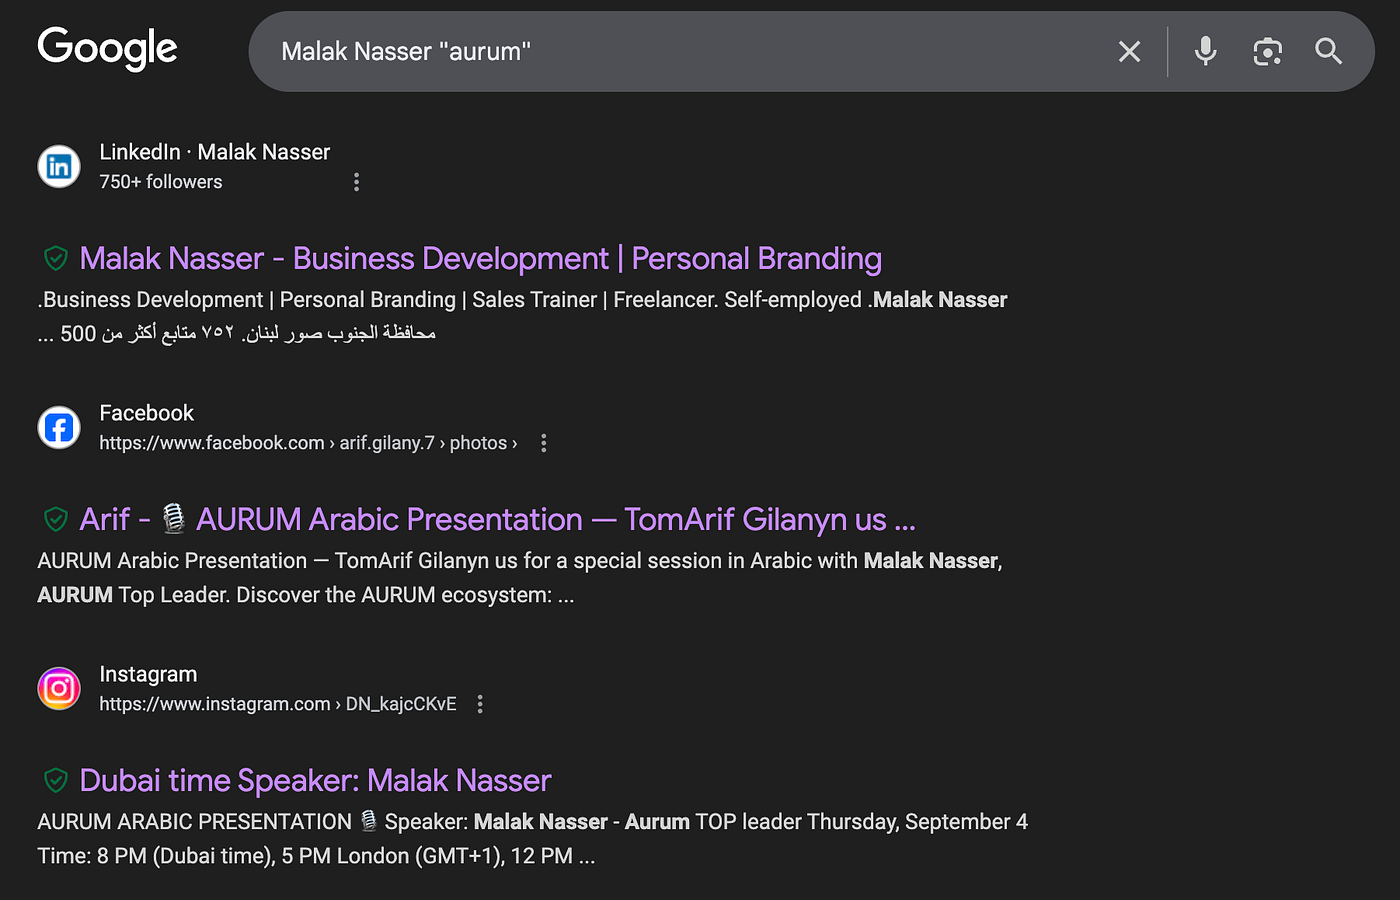Click shield icon beside AURUM Arabic Presentation
1400x900 pixels.
tap(56, 519)
